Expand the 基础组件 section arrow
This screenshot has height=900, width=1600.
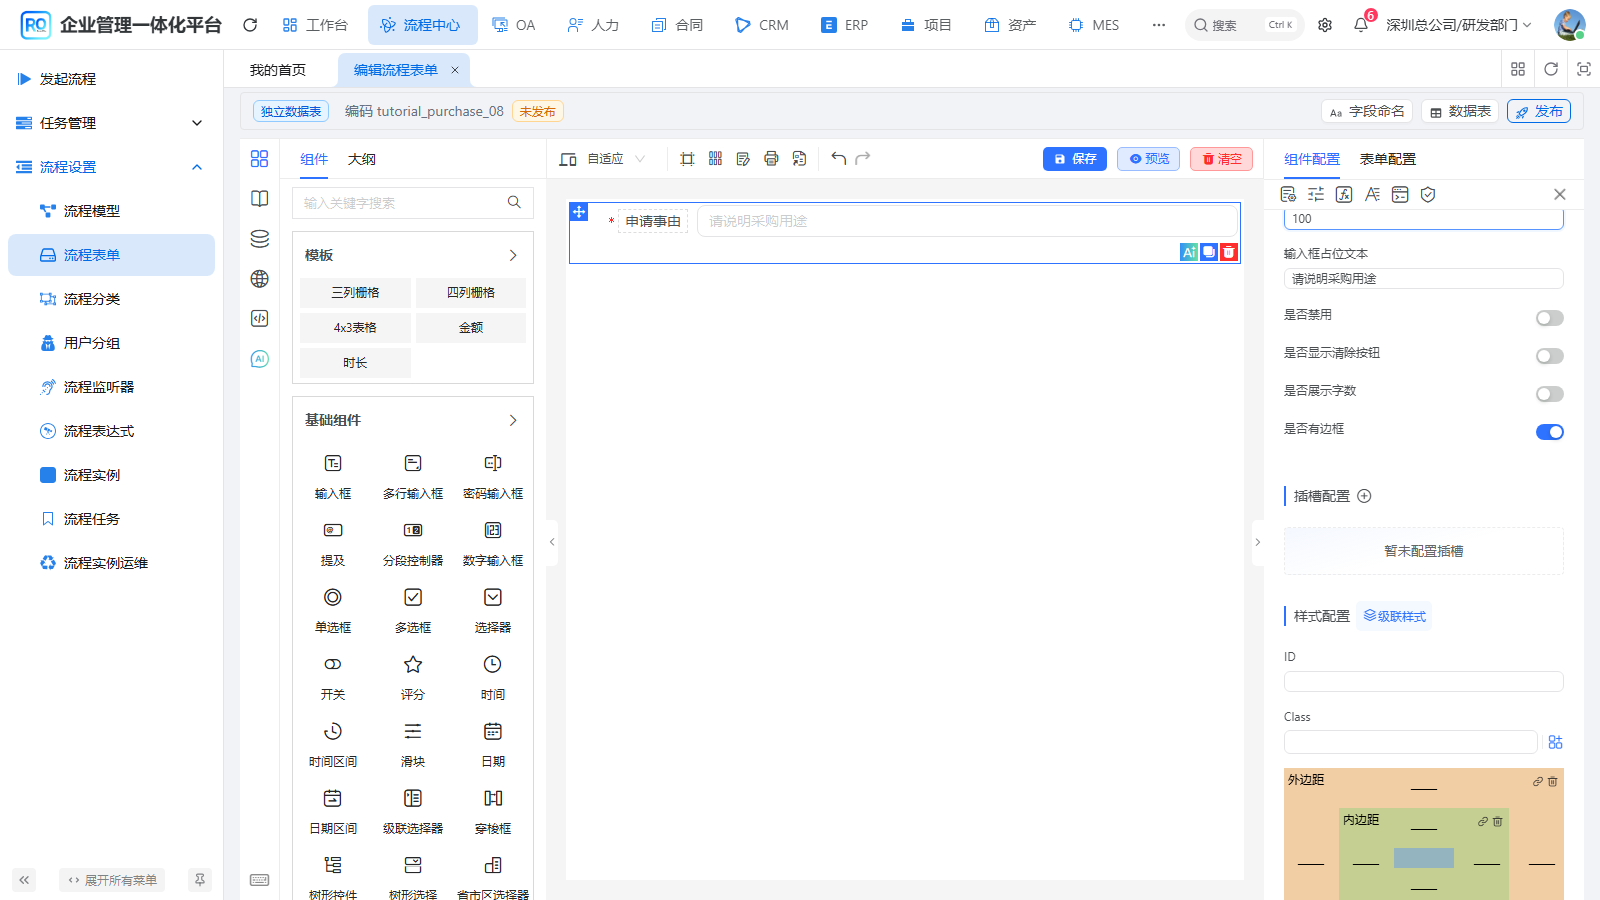point(513,420)
